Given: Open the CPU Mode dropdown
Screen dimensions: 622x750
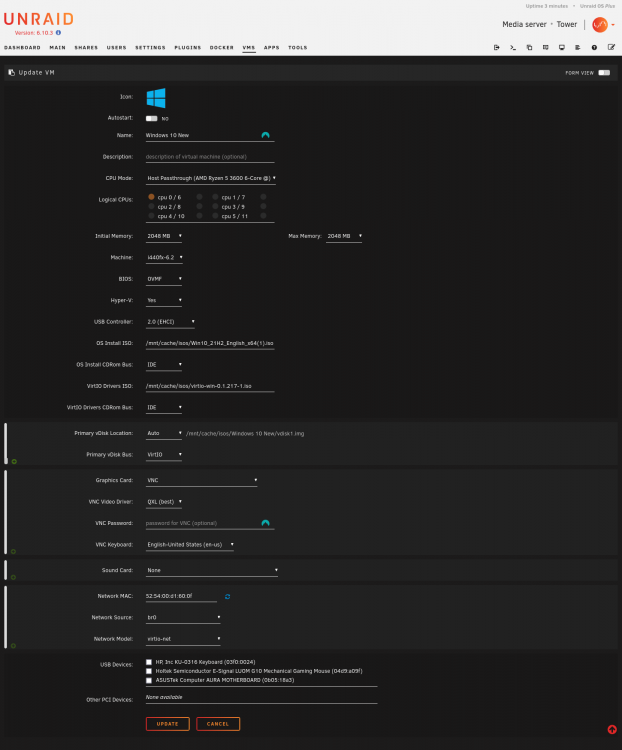Looking at the screenshot, I should [x=211, y=178].
